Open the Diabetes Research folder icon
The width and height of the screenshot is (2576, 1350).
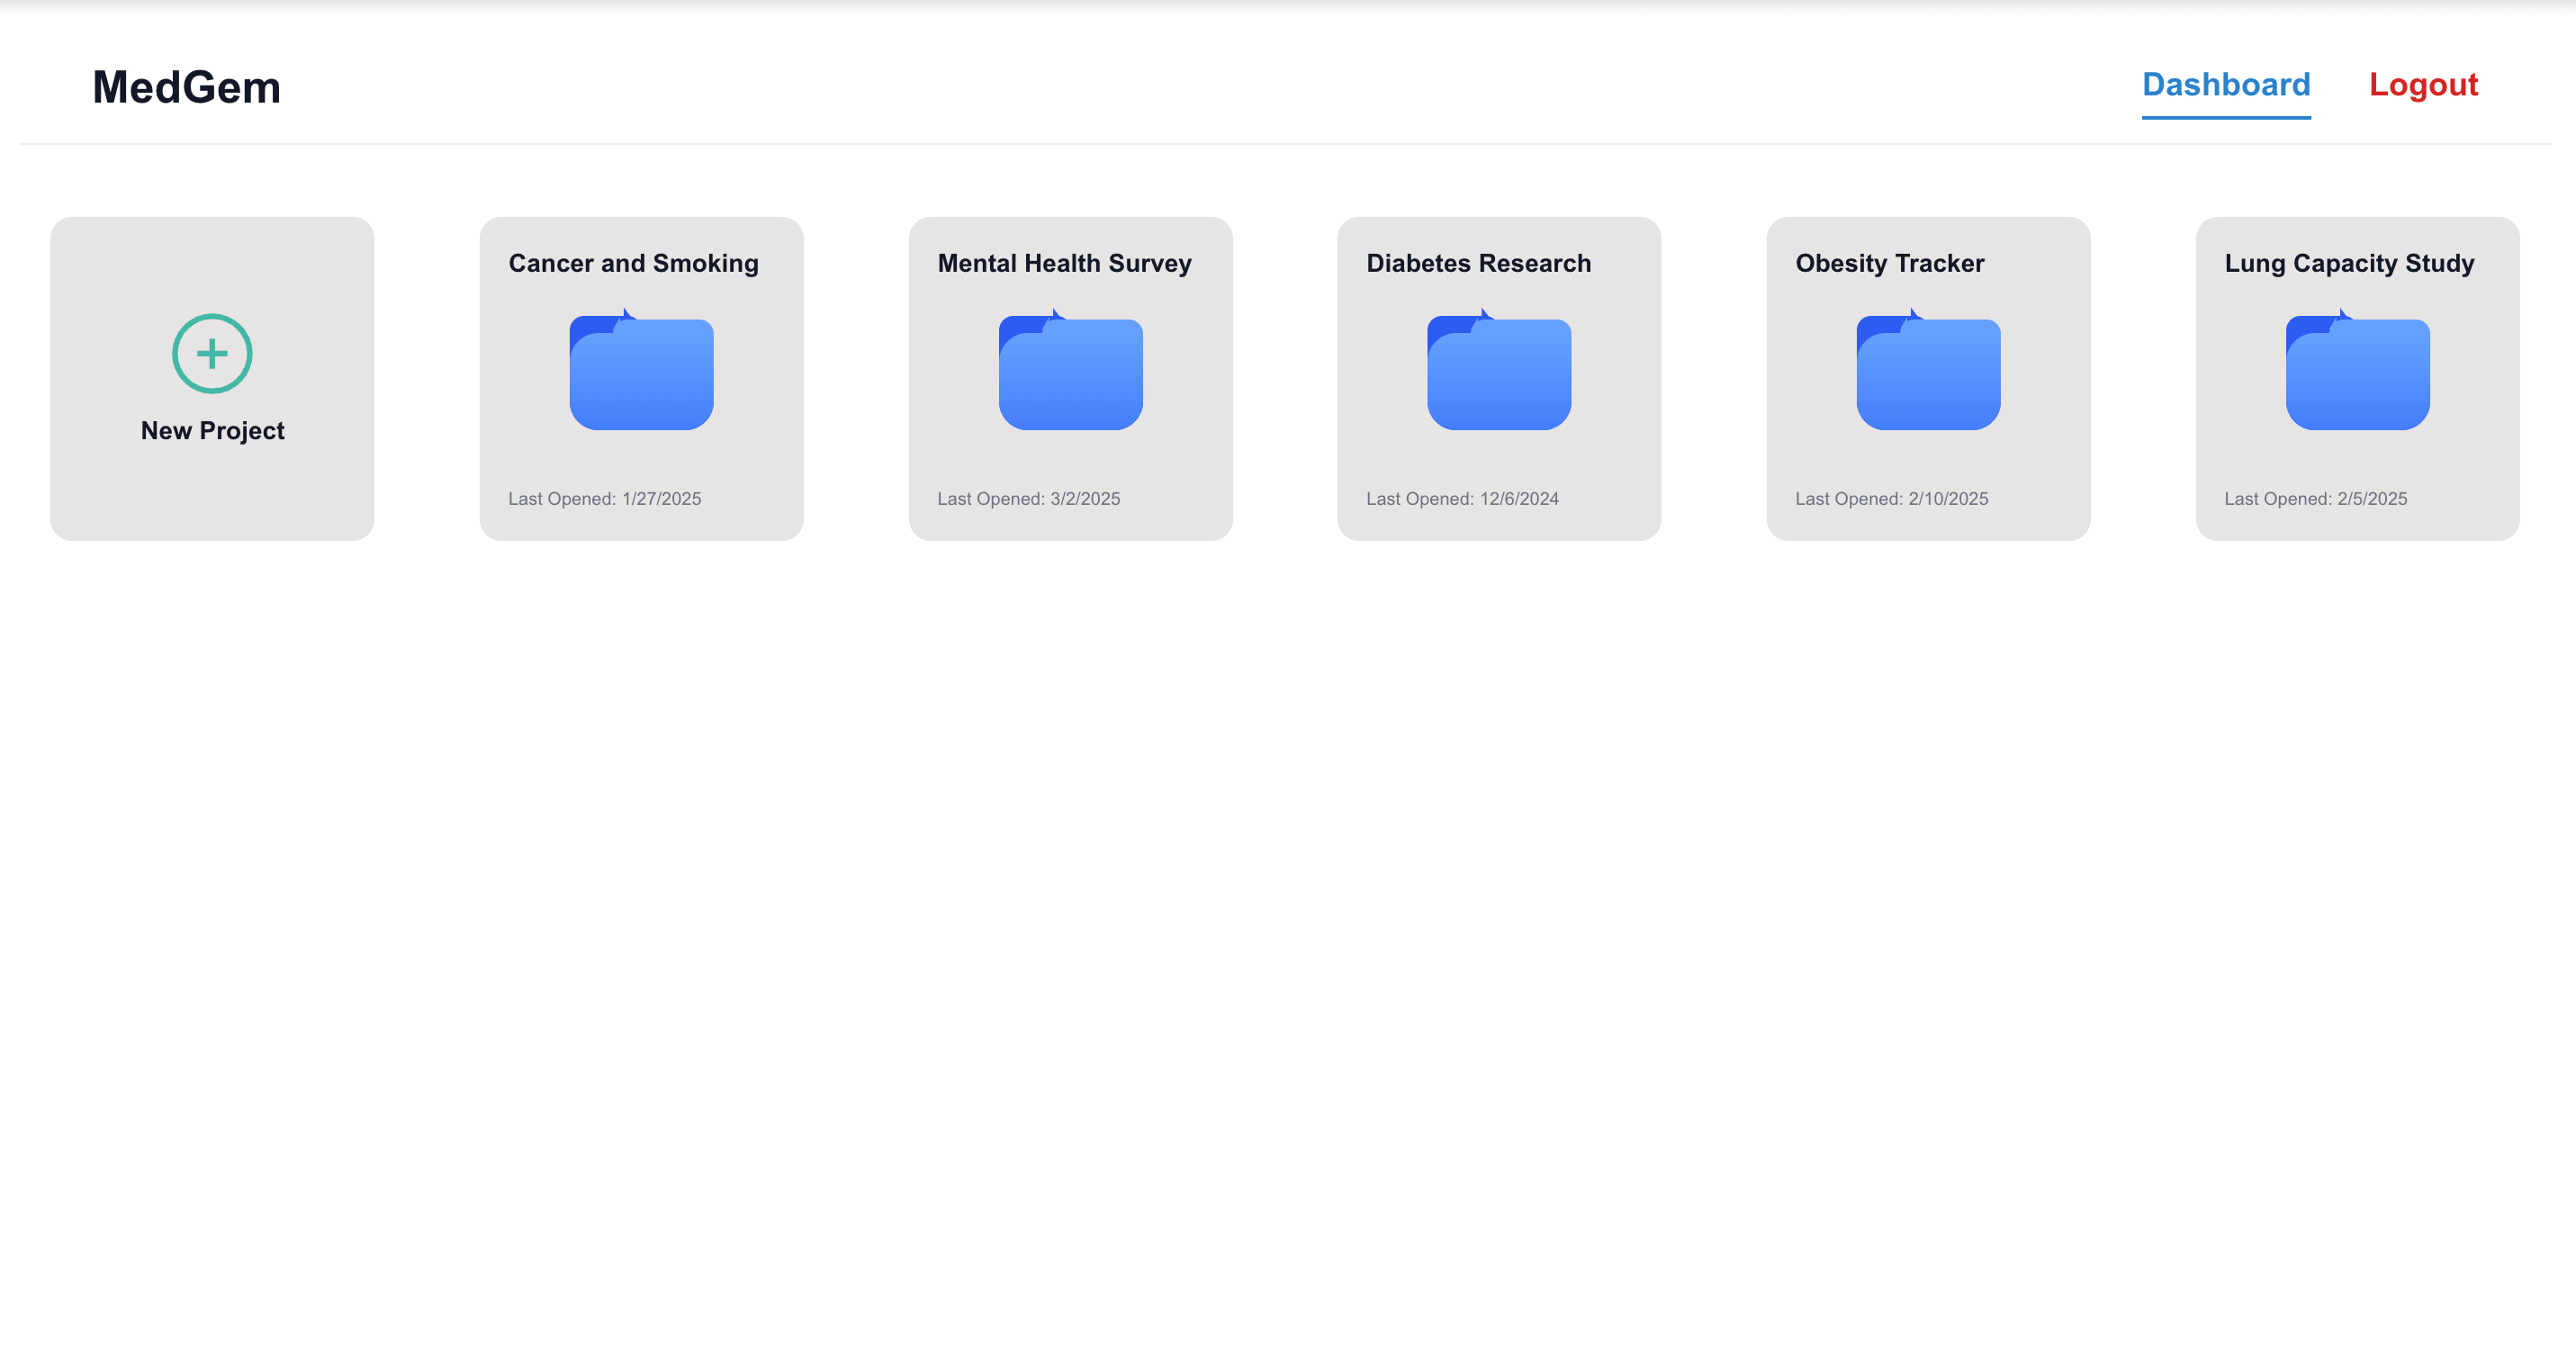(1499, 372)
